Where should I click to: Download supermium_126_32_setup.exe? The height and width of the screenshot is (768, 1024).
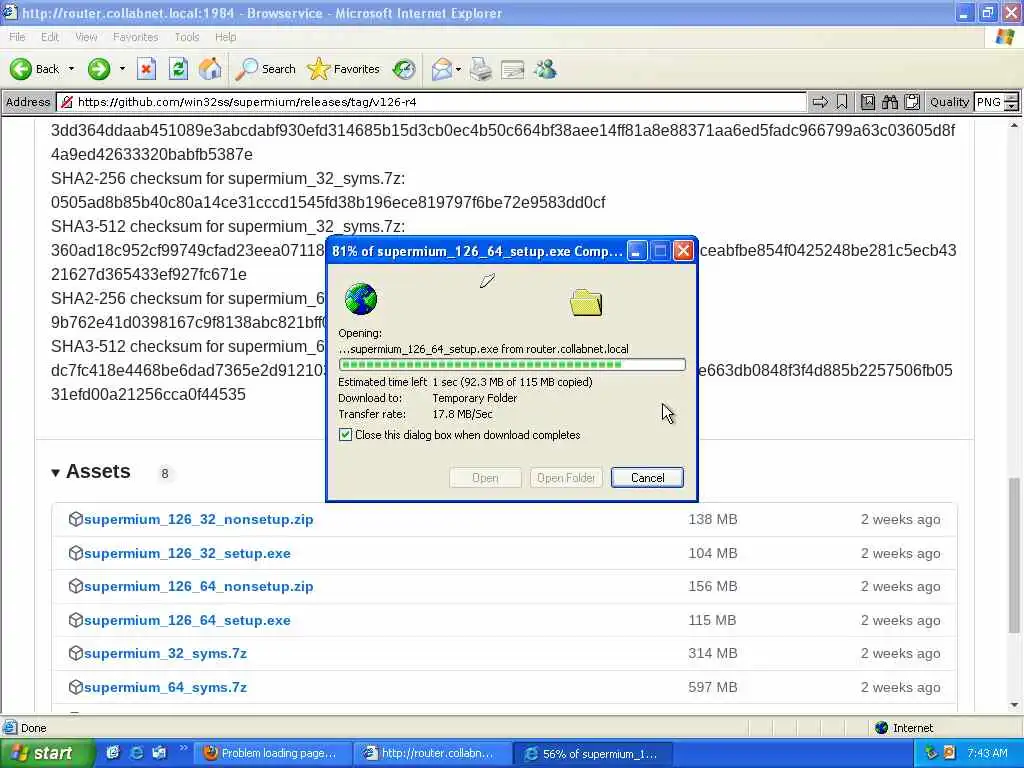[x=187, y=553]
